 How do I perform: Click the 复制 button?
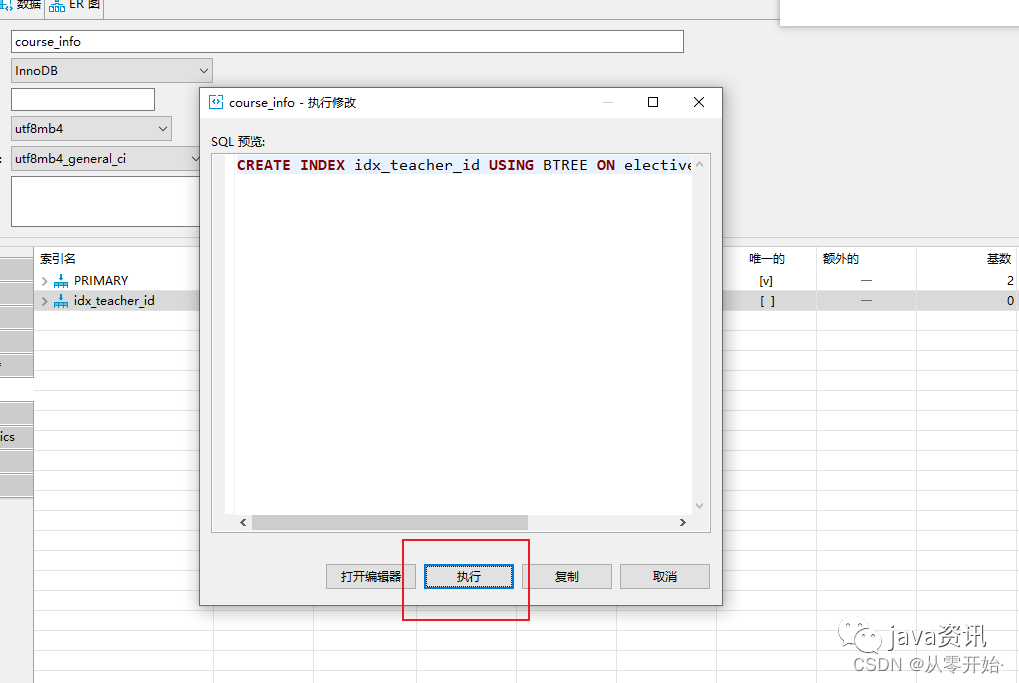coord(567,576)
